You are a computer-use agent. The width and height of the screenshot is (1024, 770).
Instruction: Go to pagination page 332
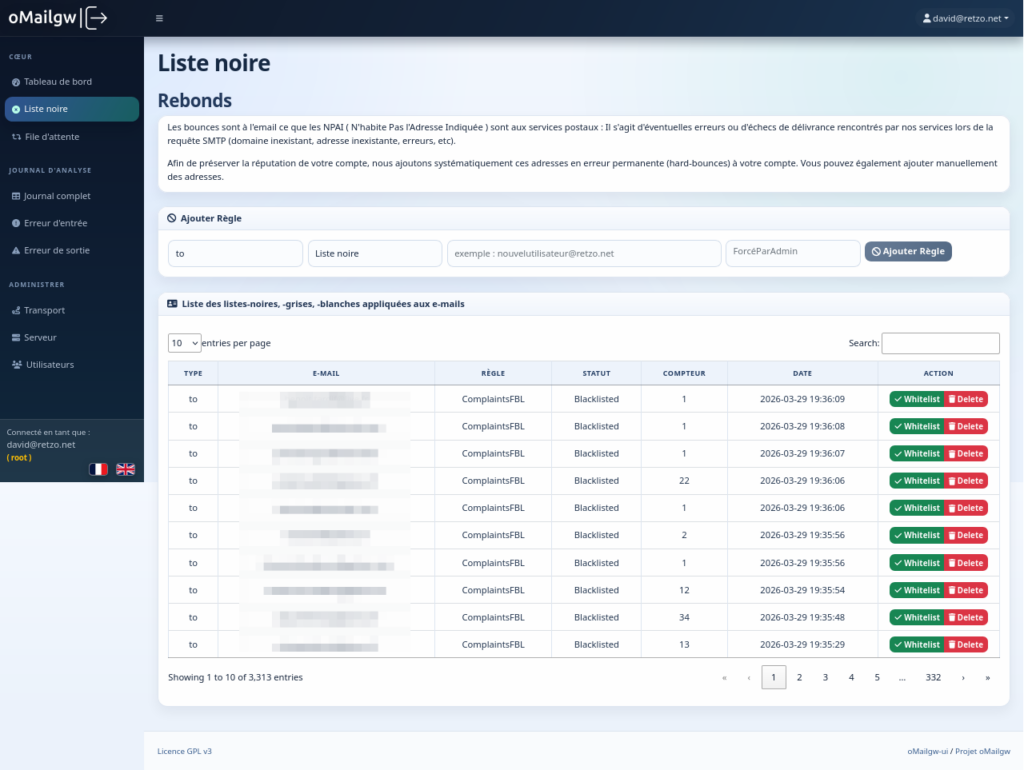pos(933,678)
